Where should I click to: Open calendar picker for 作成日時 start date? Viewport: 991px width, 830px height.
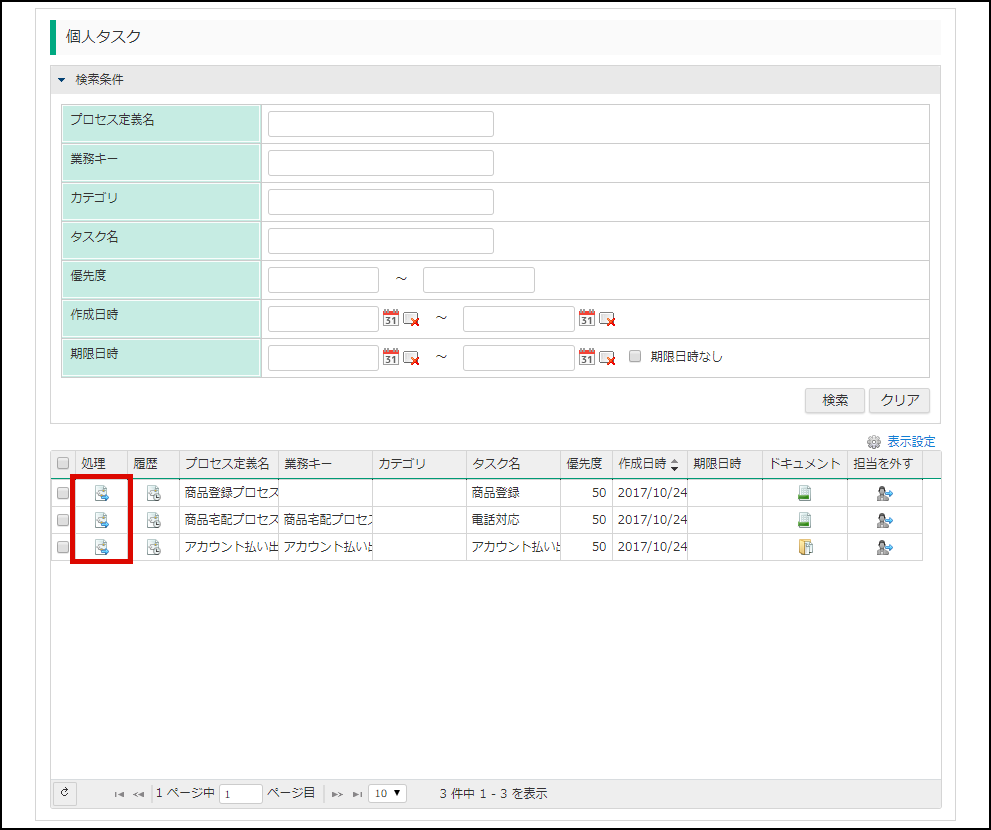391,318
